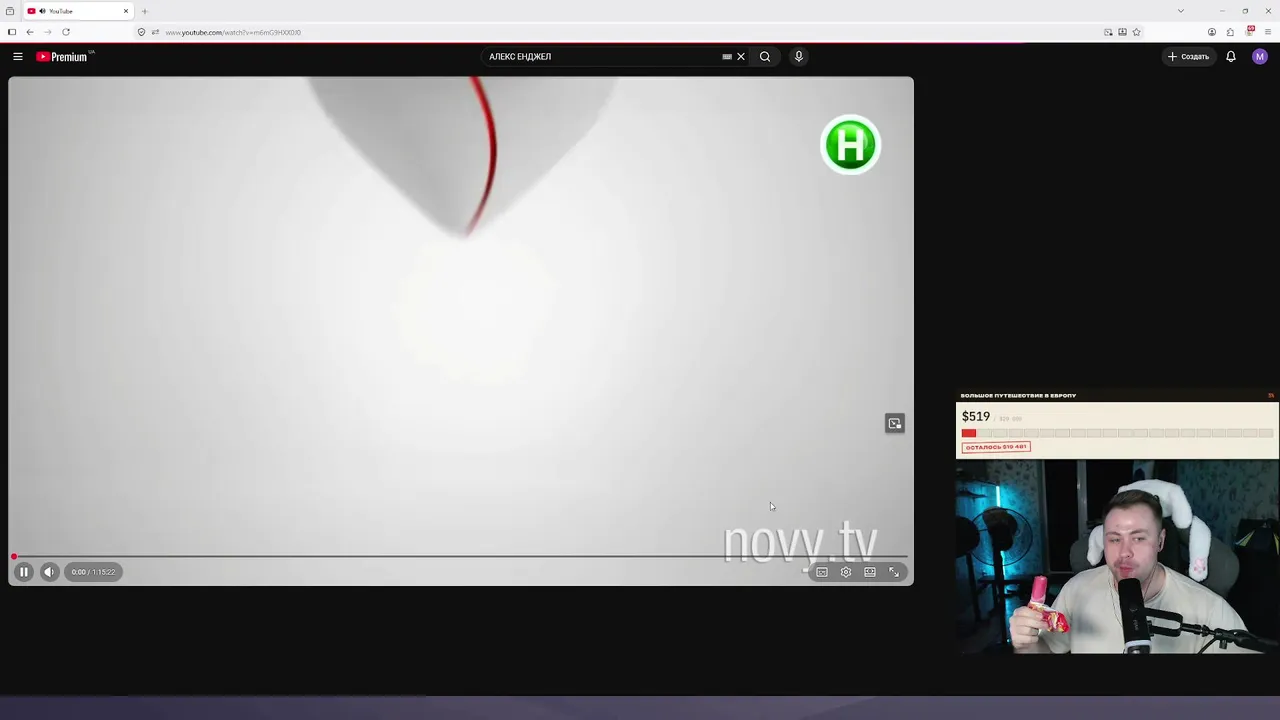Open the browser account profile icon
Image resolution: width=1280 pixels, height=720 pixels.
click(1212, 32)
